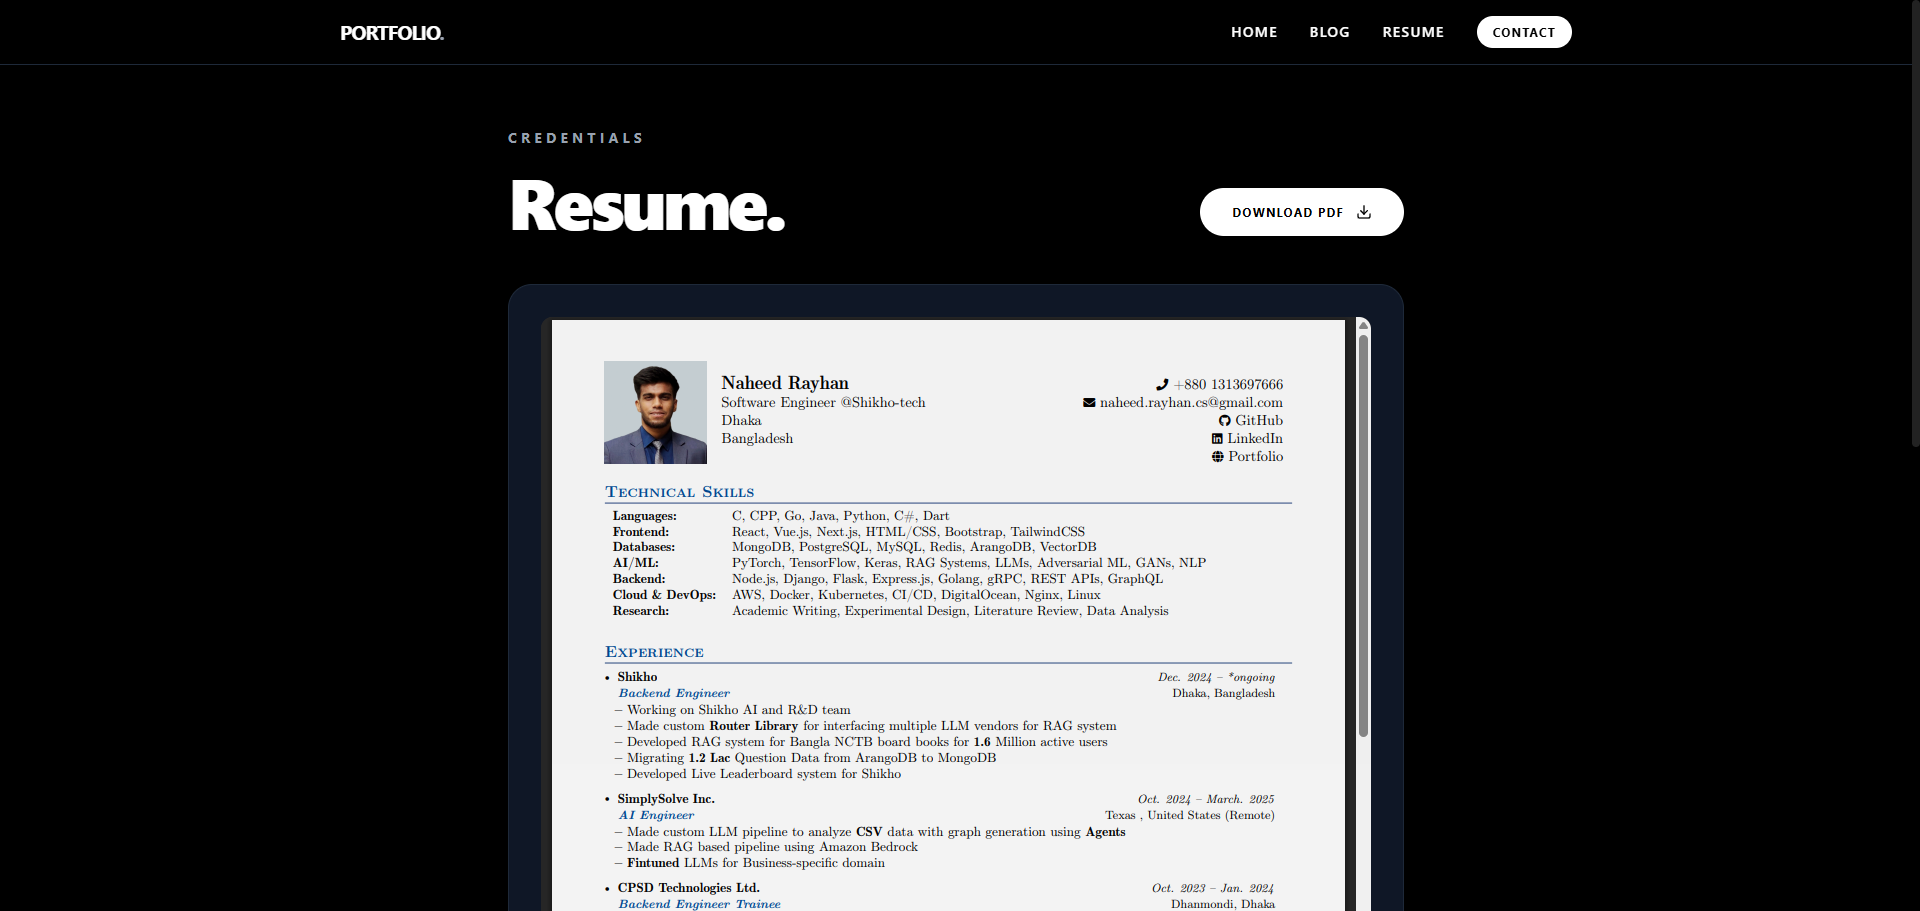Click the PORTFOLIO site logo
Screen dimensions: 1920x911
[391, 32]
